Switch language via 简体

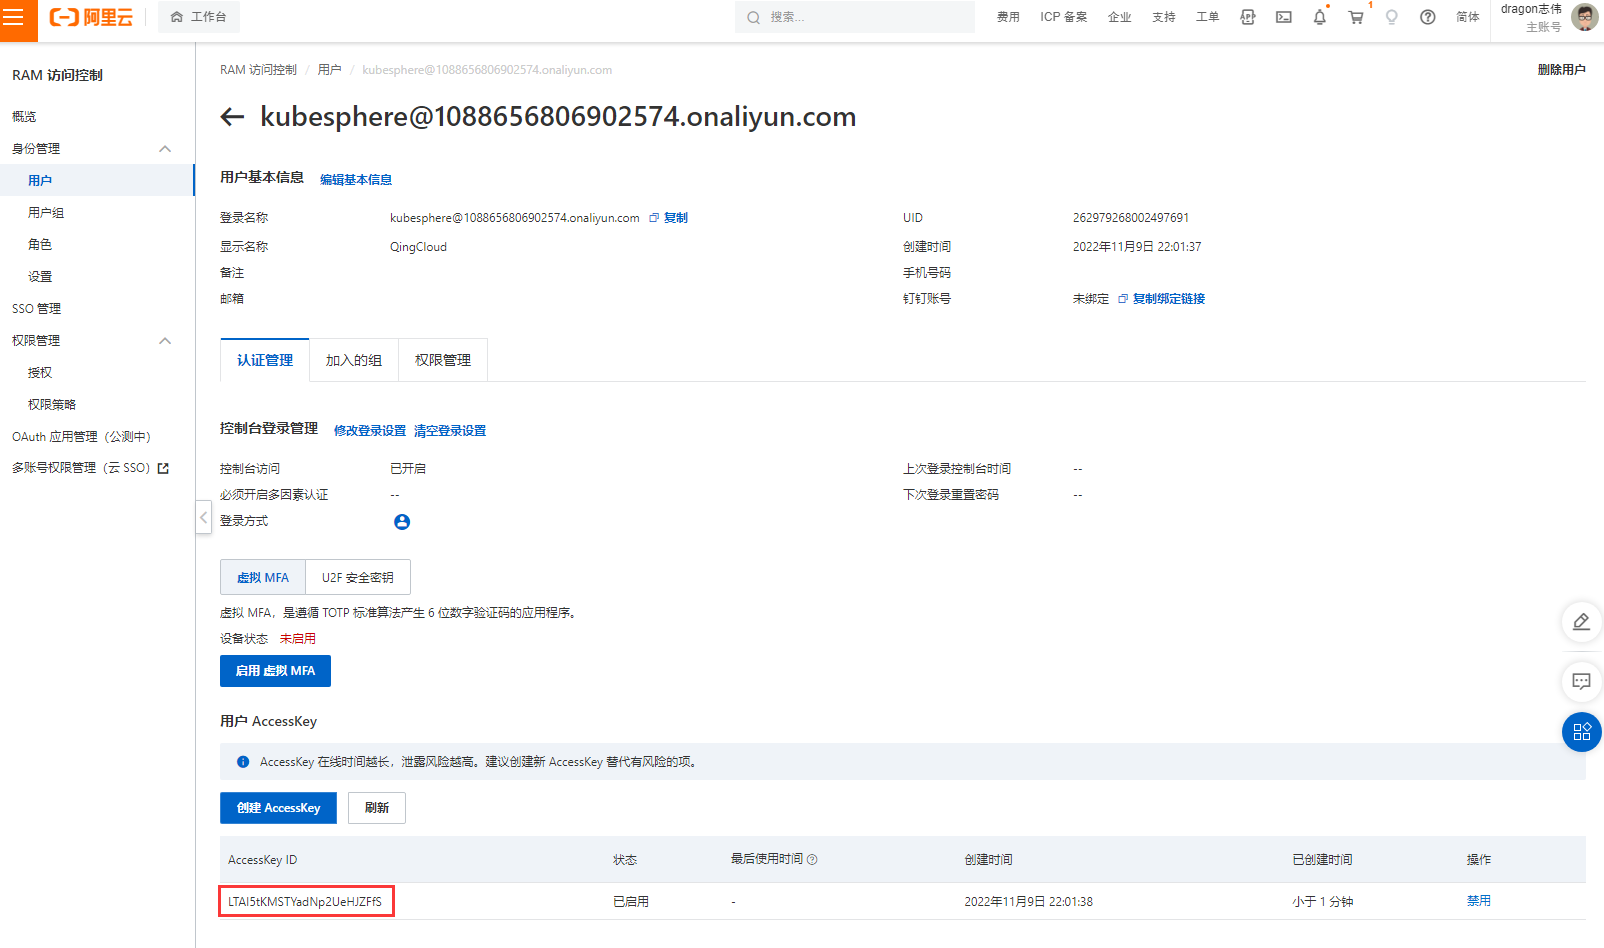coord(1468,17)
